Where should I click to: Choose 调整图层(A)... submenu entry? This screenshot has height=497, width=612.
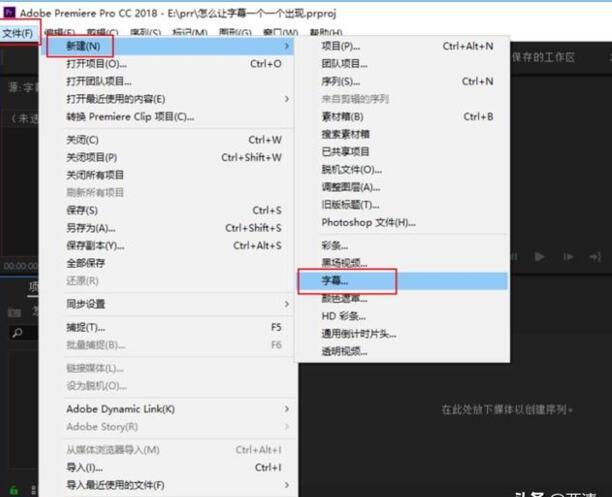[403, 187]
